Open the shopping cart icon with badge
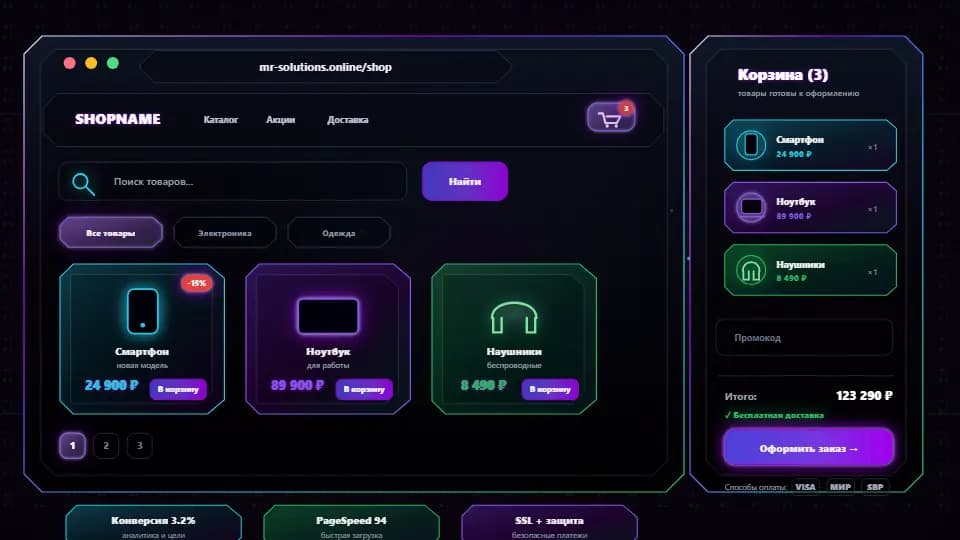The width and height of the screenshot is (960, 540). pos(610,117)
